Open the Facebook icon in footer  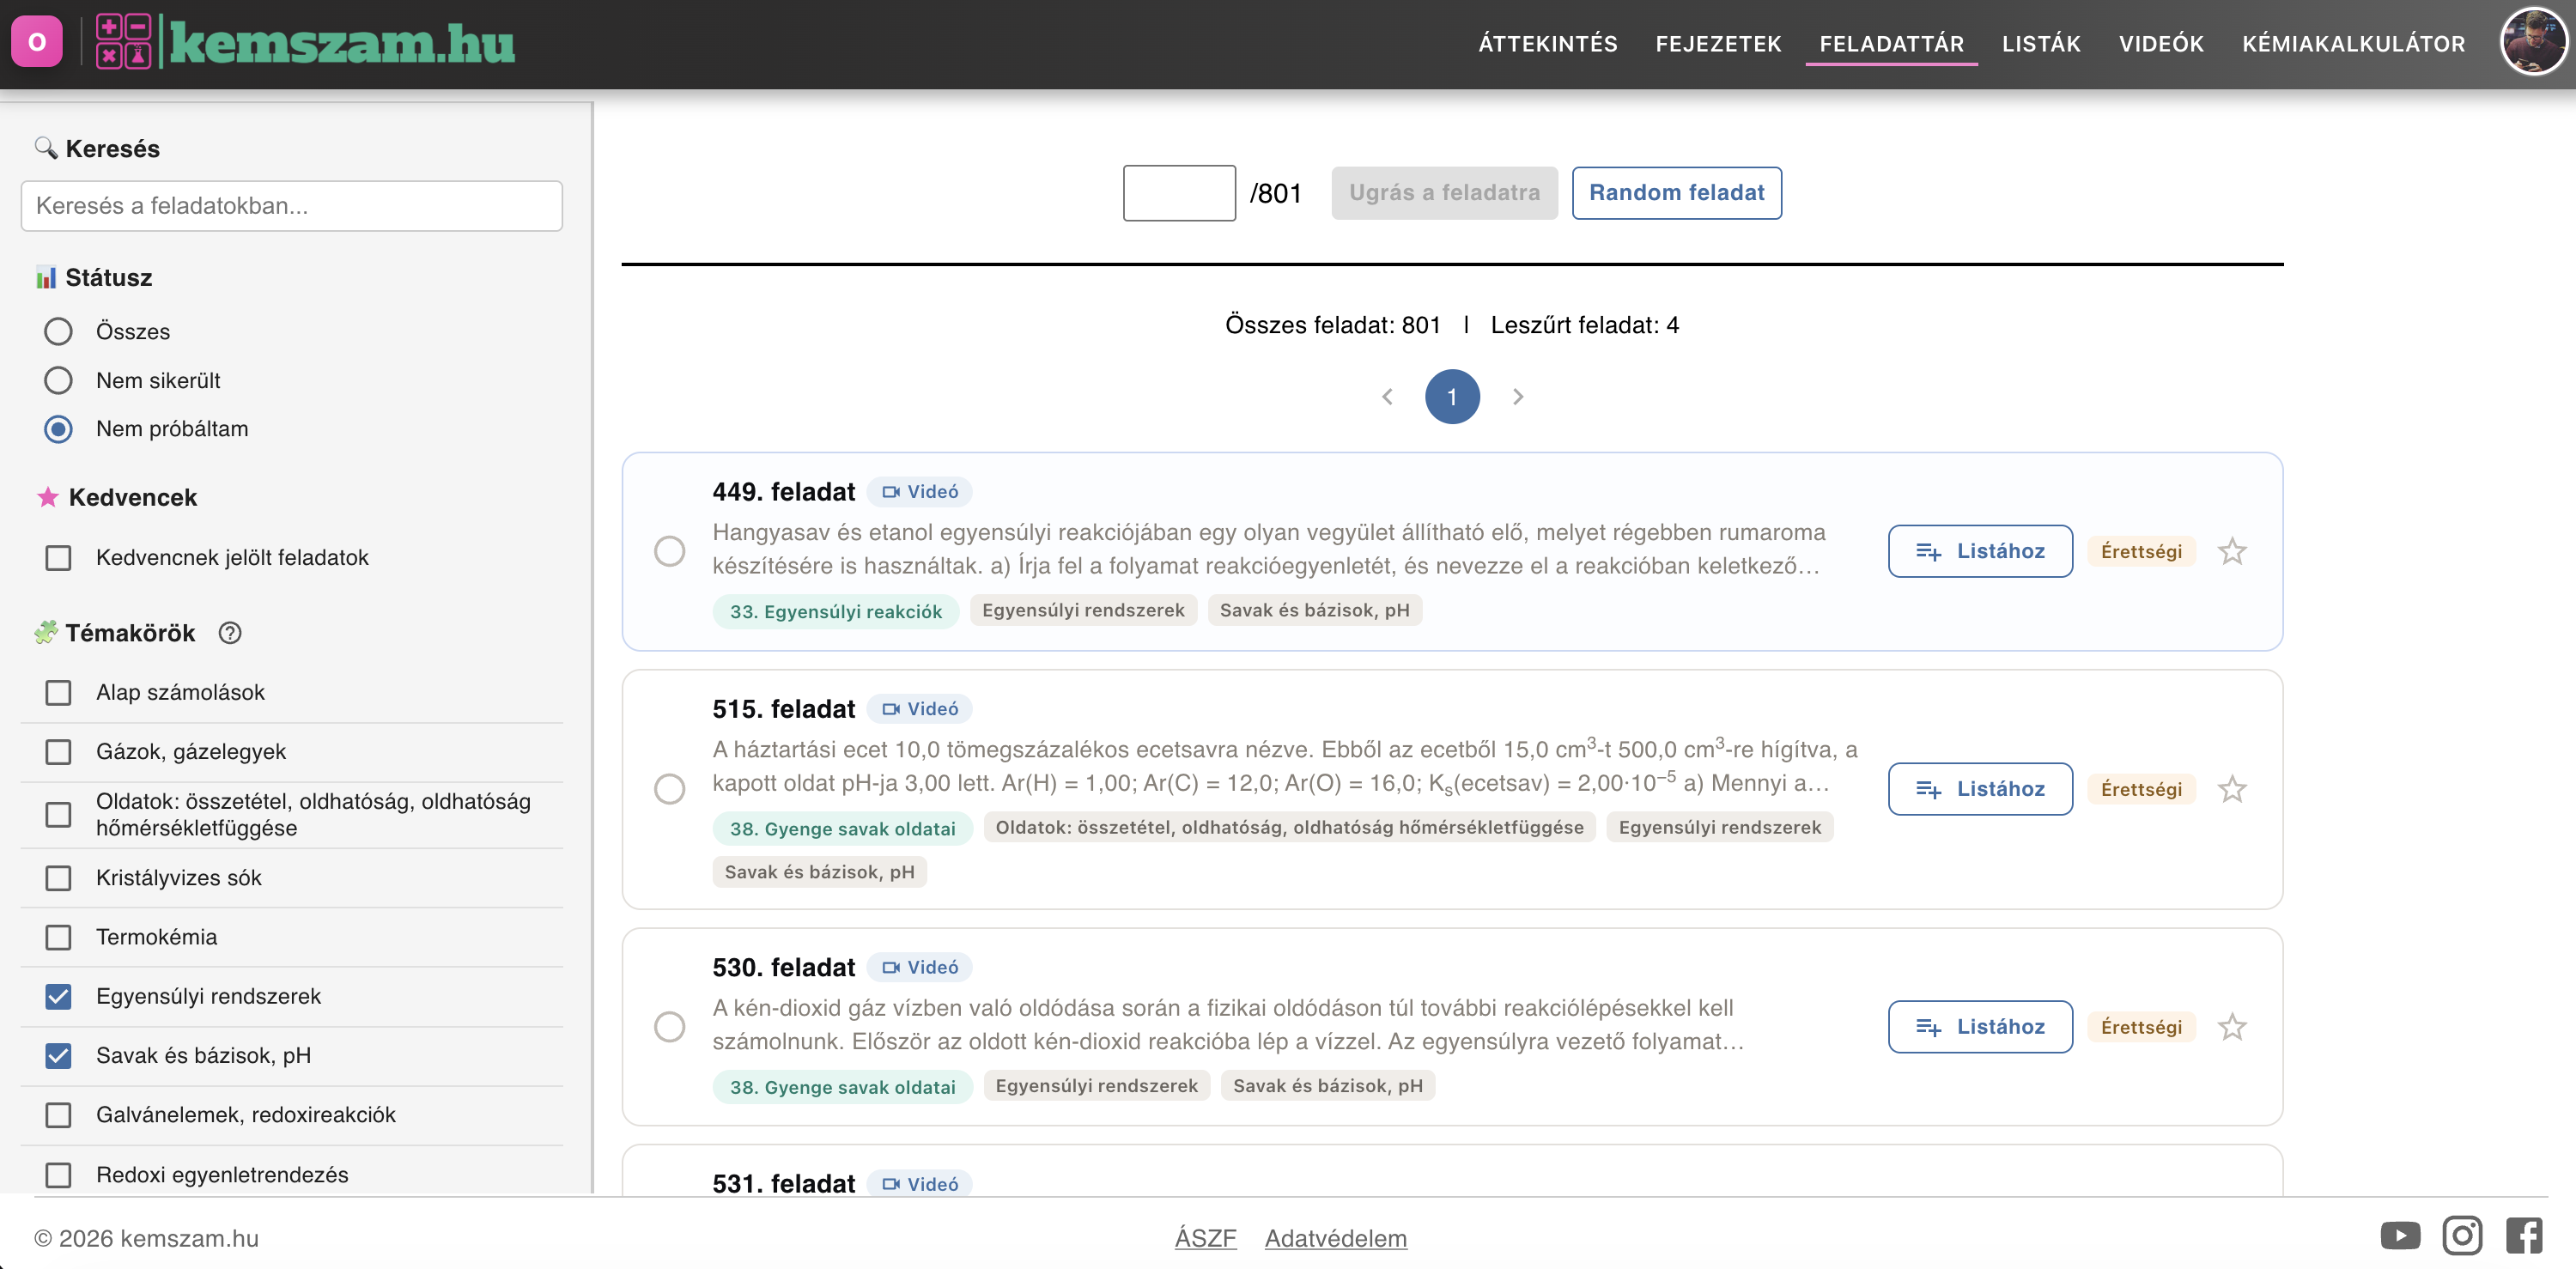click(2524, 1236)
